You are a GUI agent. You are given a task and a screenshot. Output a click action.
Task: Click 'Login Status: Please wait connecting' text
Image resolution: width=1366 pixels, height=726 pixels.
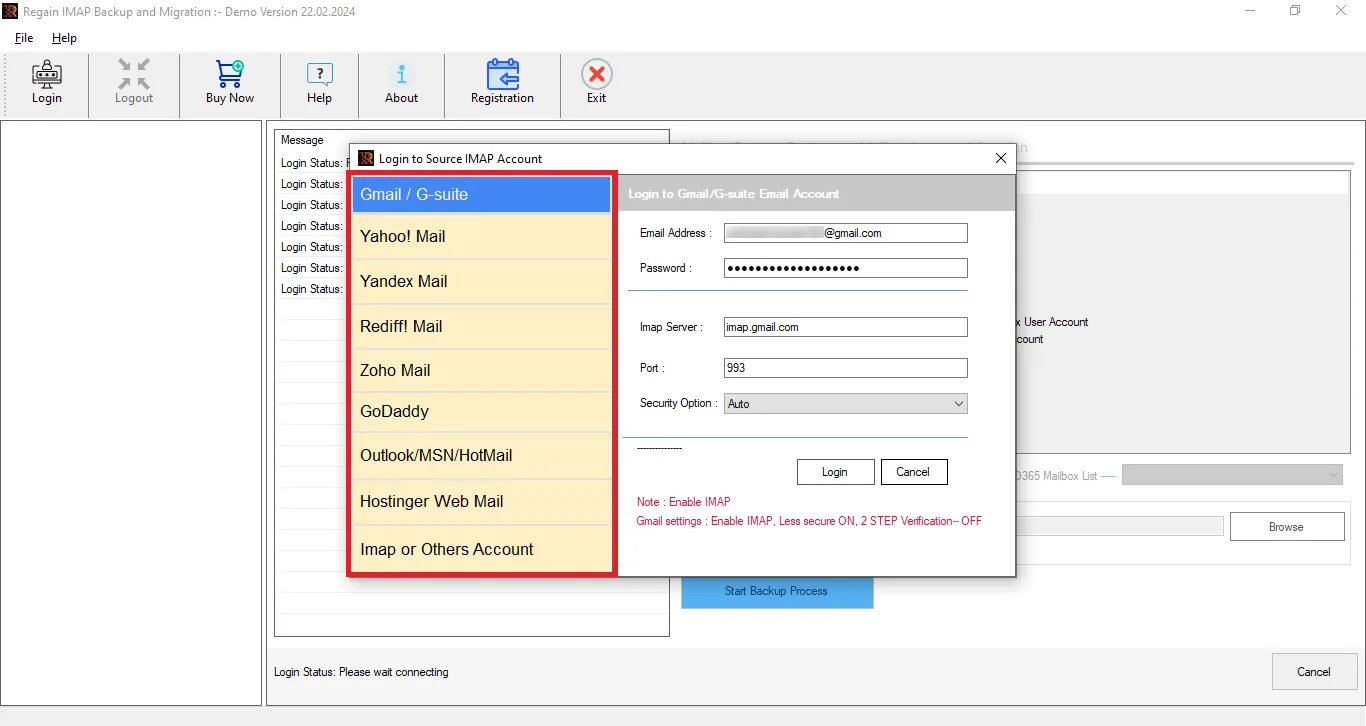coord(361,672)
